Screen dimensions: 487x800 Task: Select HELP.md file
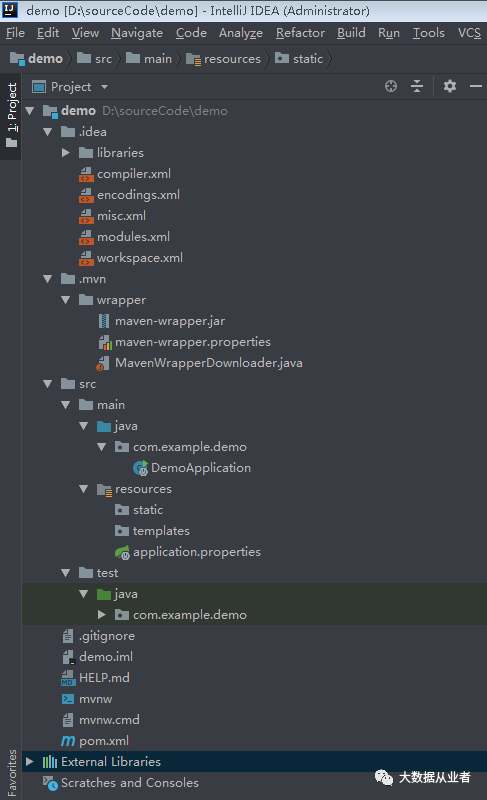point(104,678)
